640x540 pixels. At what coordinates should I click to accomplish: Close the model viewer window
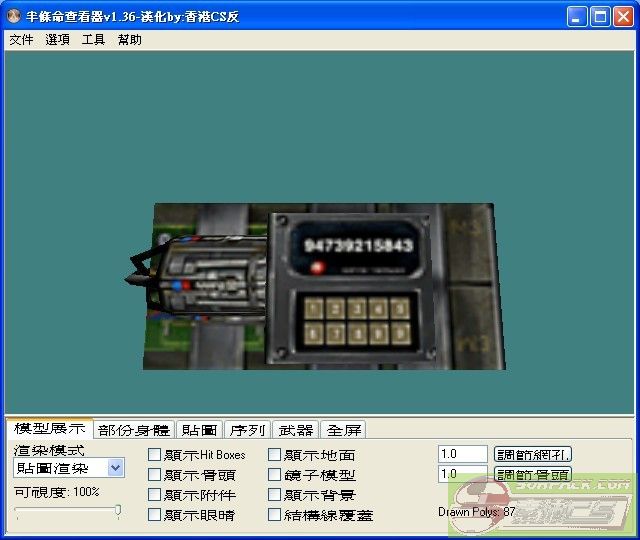coord(623,17)
